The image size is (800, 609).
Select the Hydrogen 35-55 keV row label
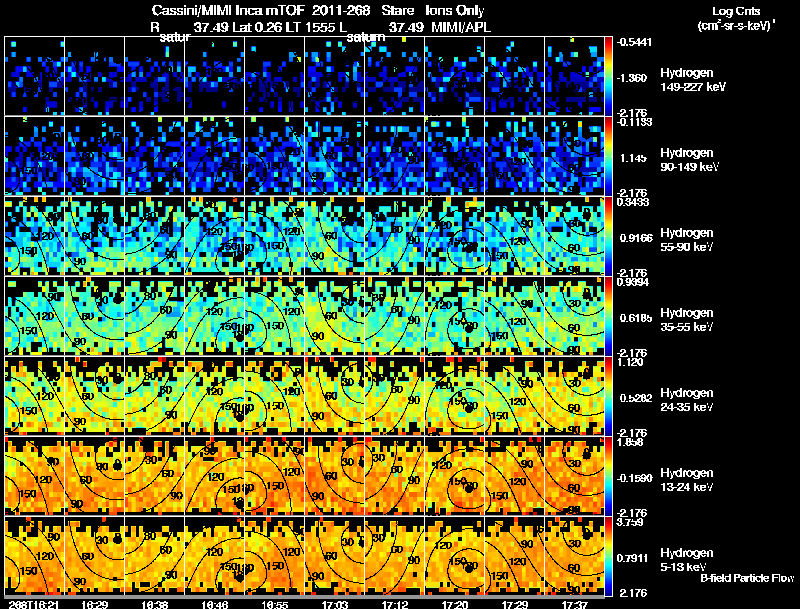pos(687,320)
